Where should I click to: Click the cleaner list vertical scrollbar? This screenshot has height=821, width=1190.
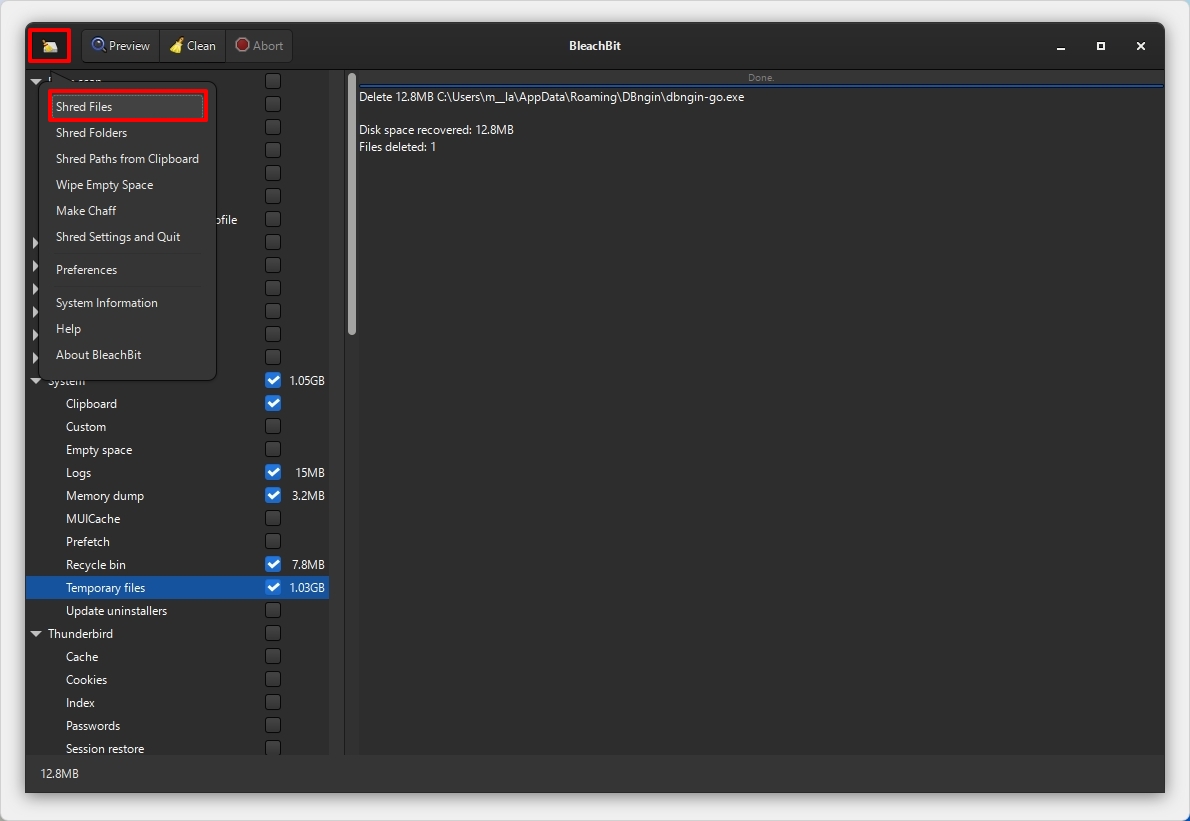coord(351,203)
